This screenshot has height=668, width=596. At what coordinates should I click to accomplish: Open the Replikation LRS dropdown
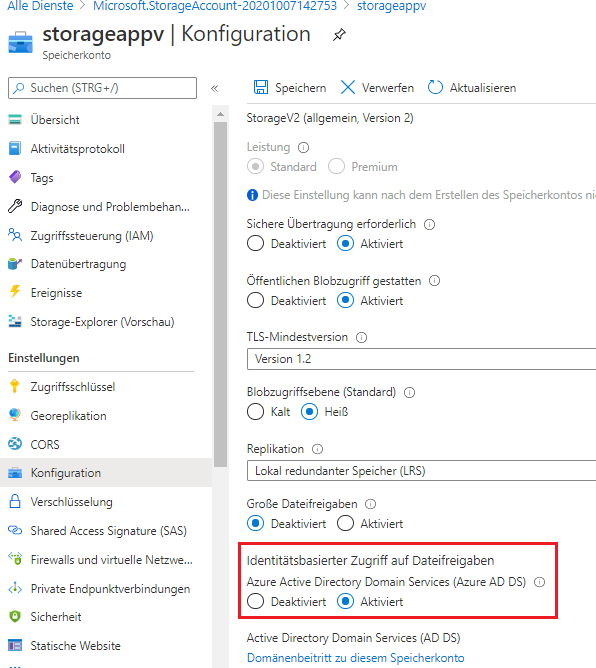pos(421,470)
